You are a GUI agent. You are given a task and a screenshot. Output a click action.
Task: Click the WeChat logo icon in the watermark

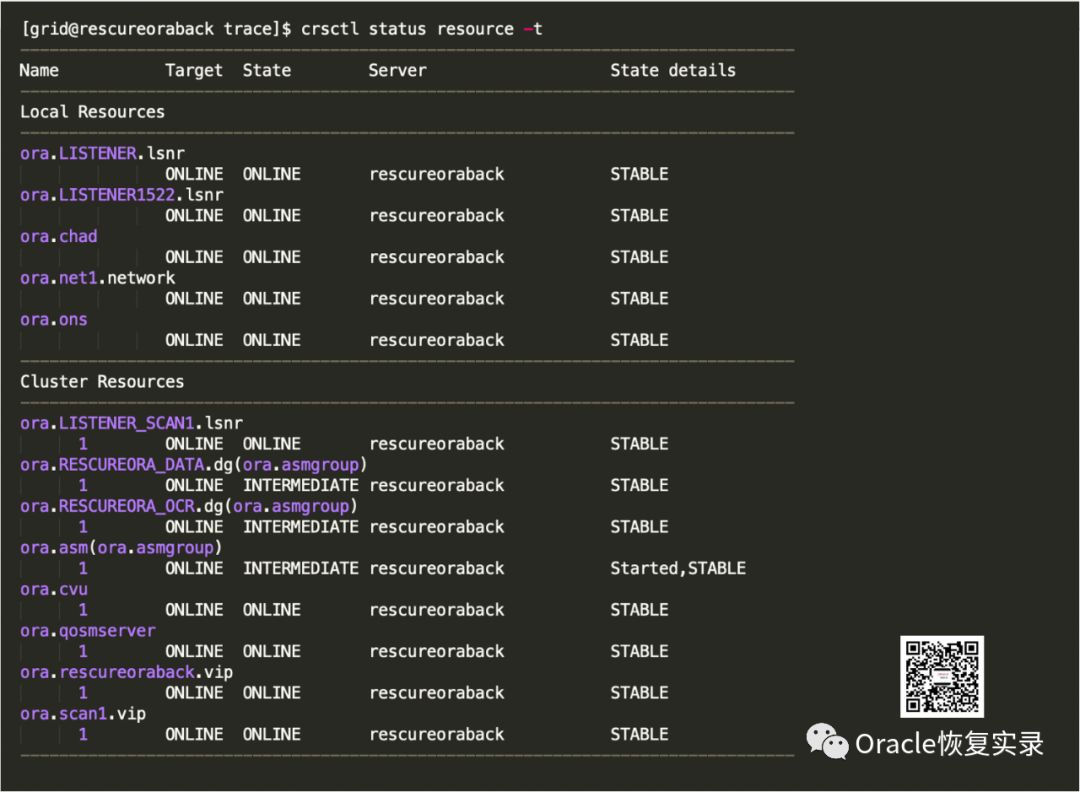pos(827,743)
